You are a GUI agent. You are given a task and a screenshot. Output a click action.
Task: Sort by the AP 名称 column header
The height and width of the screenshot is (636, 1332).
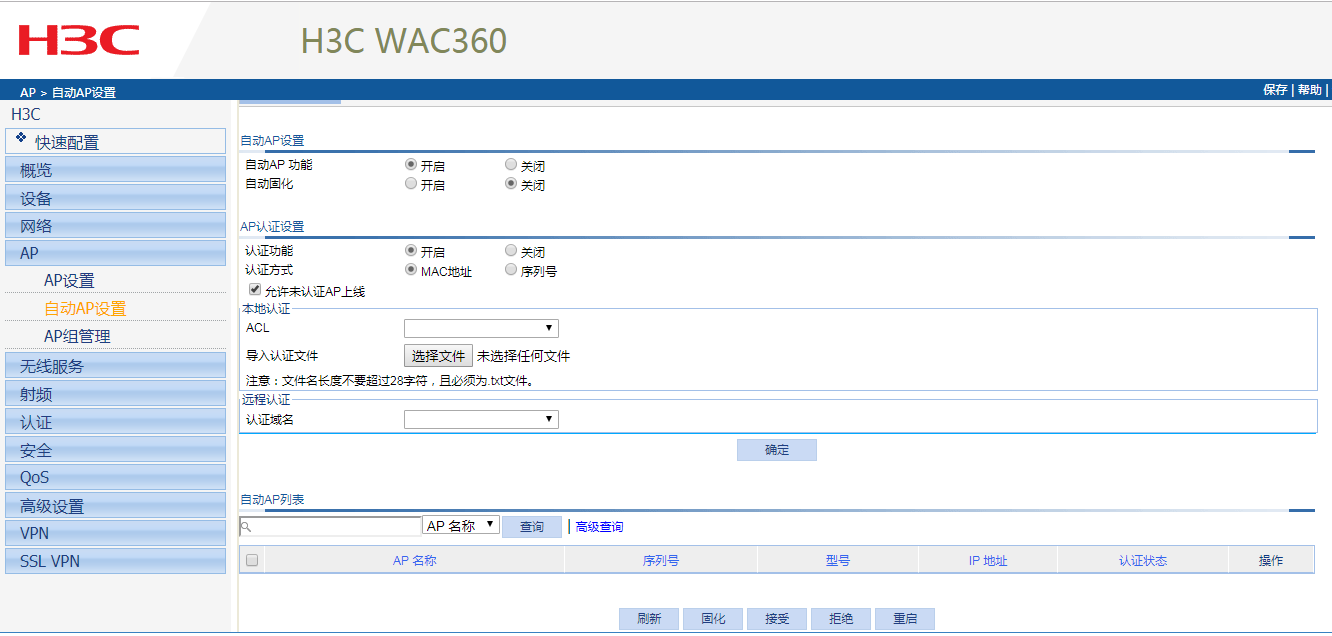(414, 560)
